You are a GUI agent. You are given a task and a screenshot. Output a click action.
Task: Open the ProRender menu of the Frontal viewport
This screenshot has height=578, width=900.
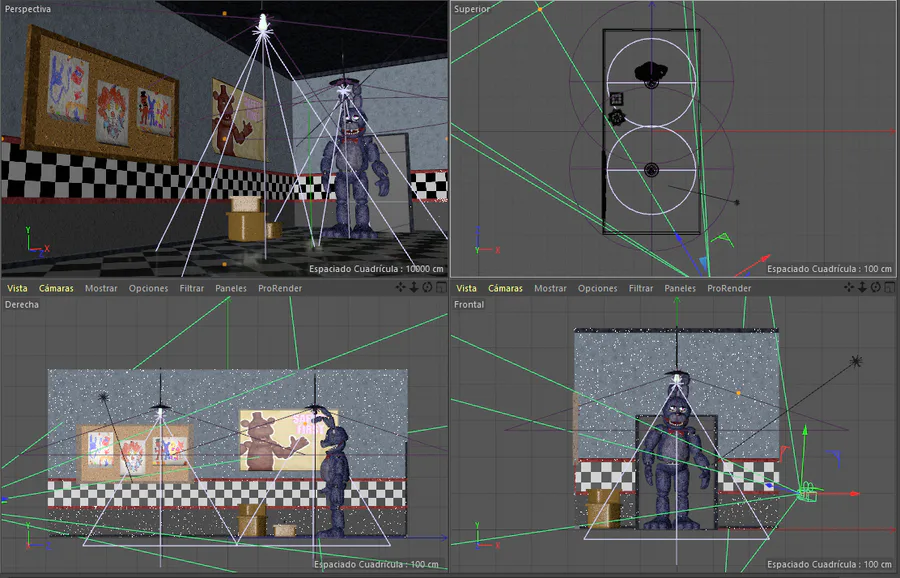click(x=729, y=288)
